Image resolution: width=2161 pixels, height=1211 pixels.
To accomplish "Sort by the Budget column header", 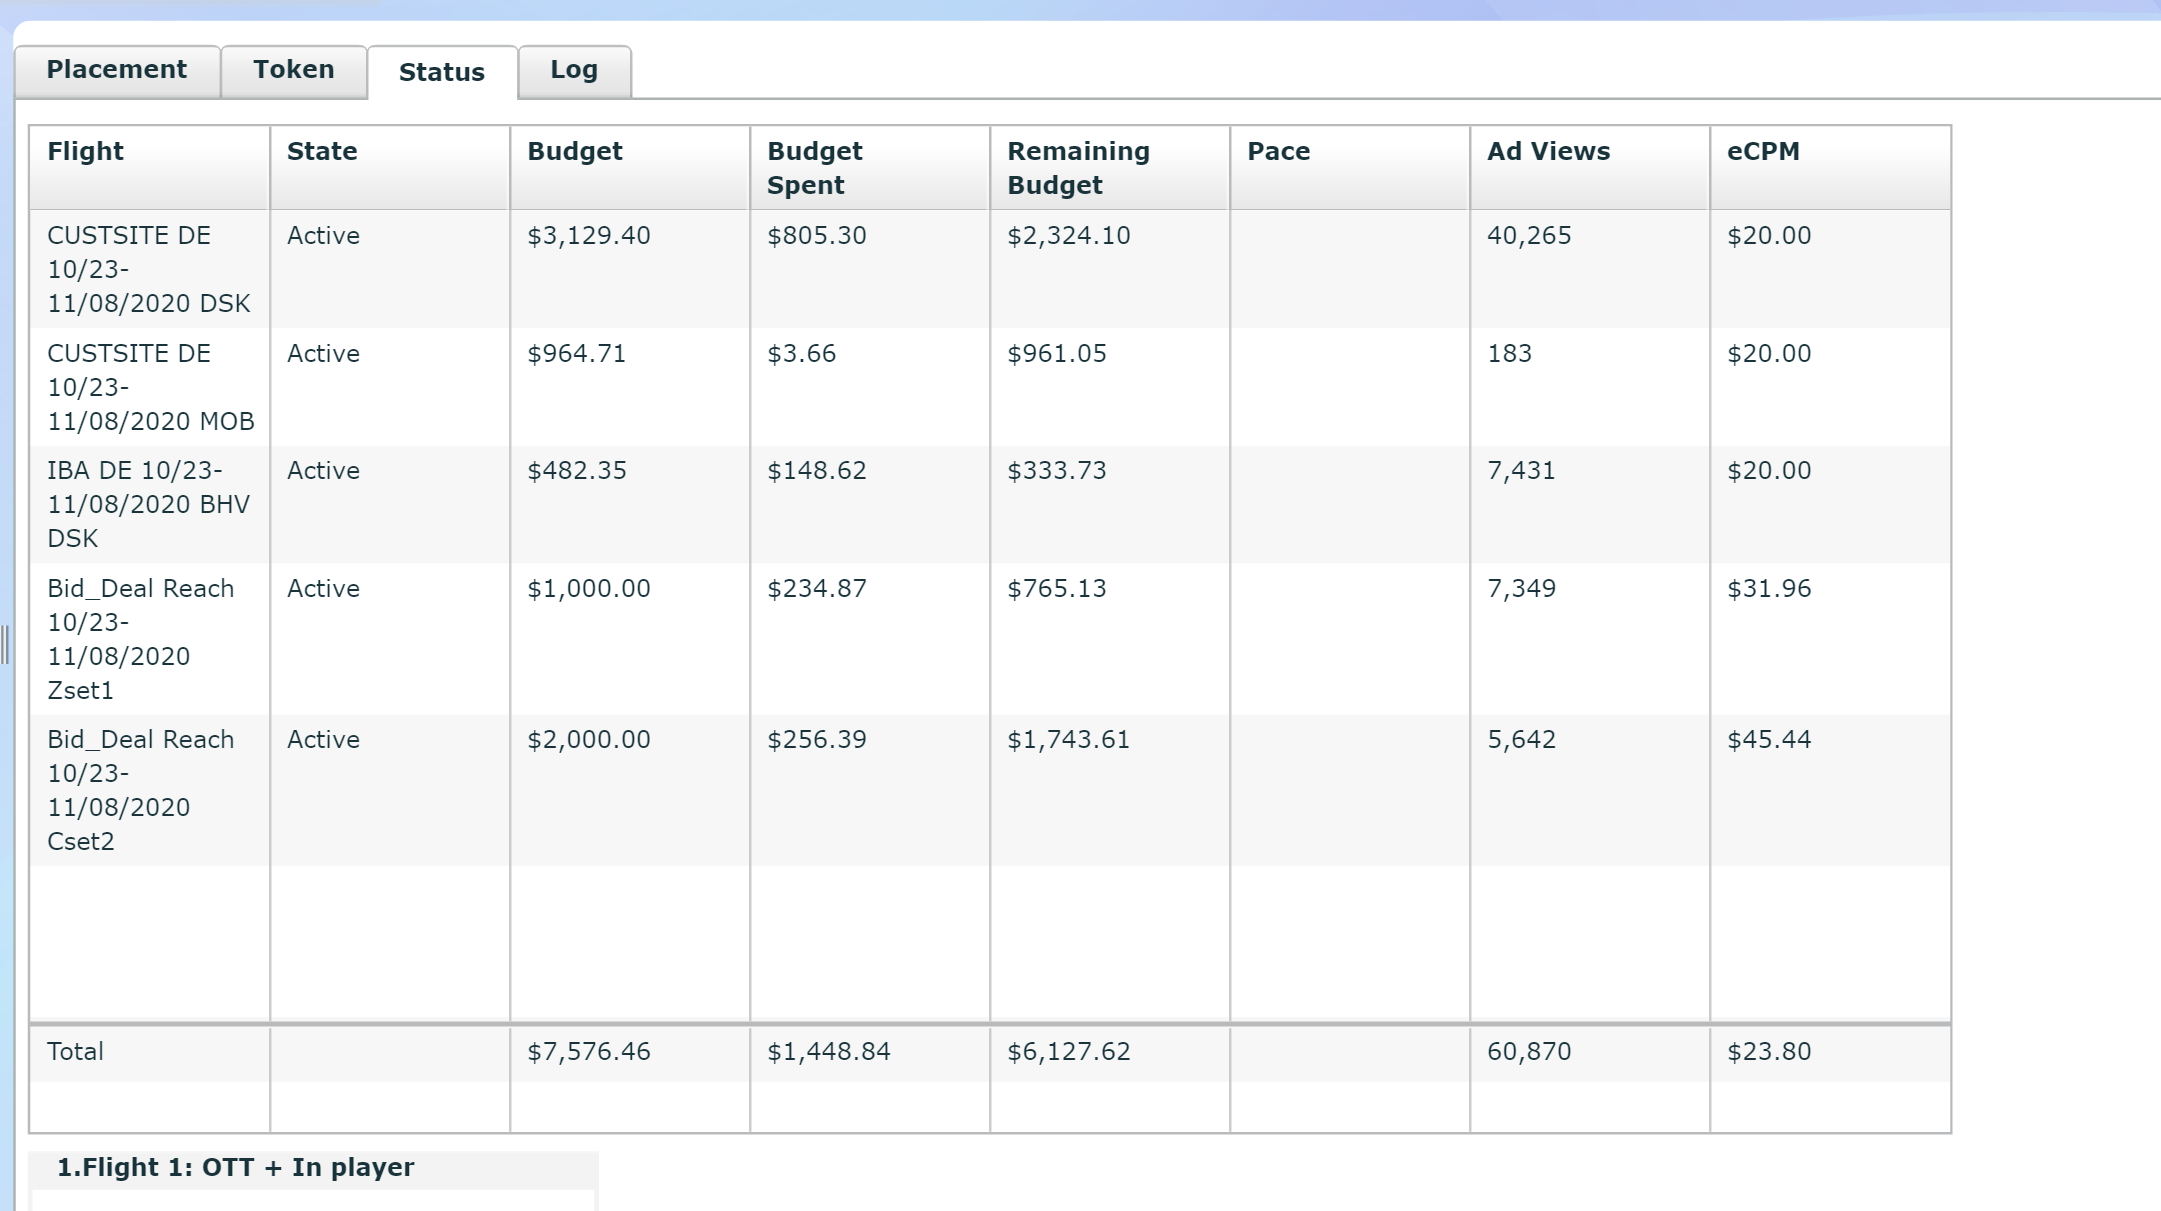I will [x=575, y=152].
